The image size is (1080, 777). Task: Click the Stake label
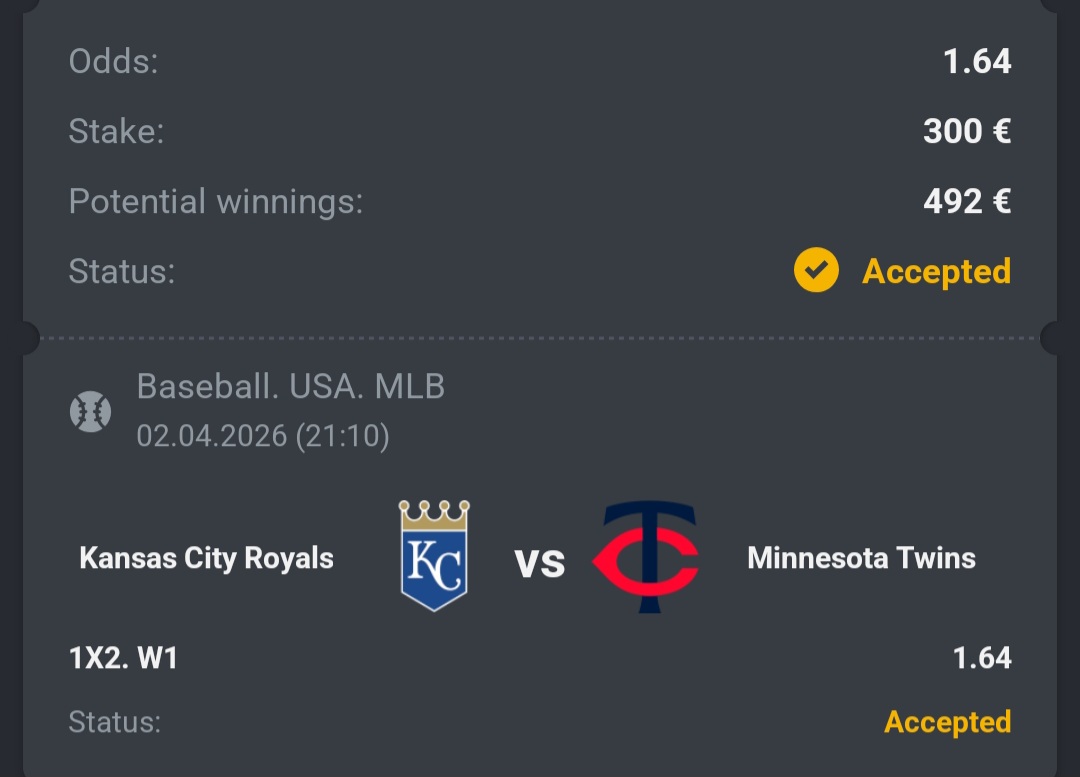click(116, 131)
